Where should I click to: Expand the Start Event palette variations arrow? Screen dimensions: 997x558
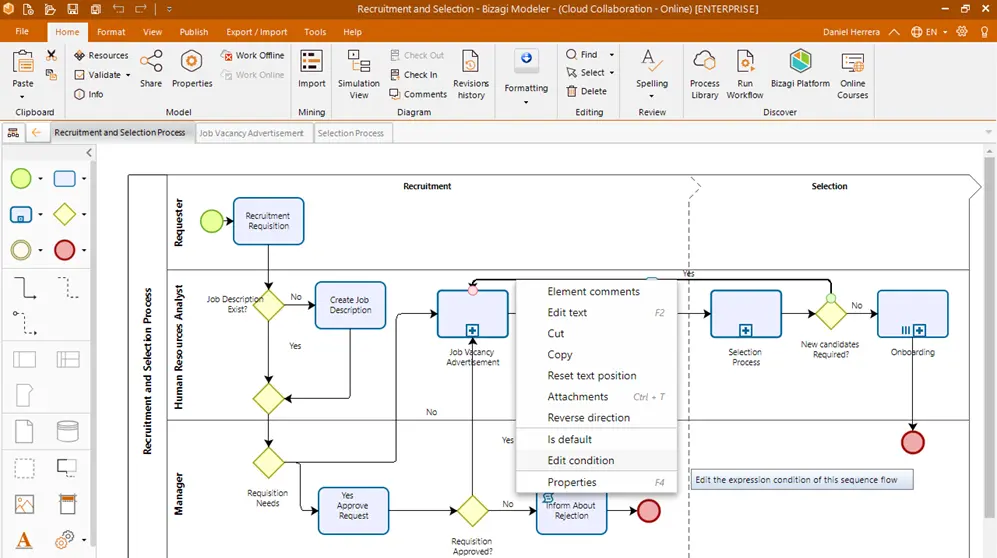point(41,179)
